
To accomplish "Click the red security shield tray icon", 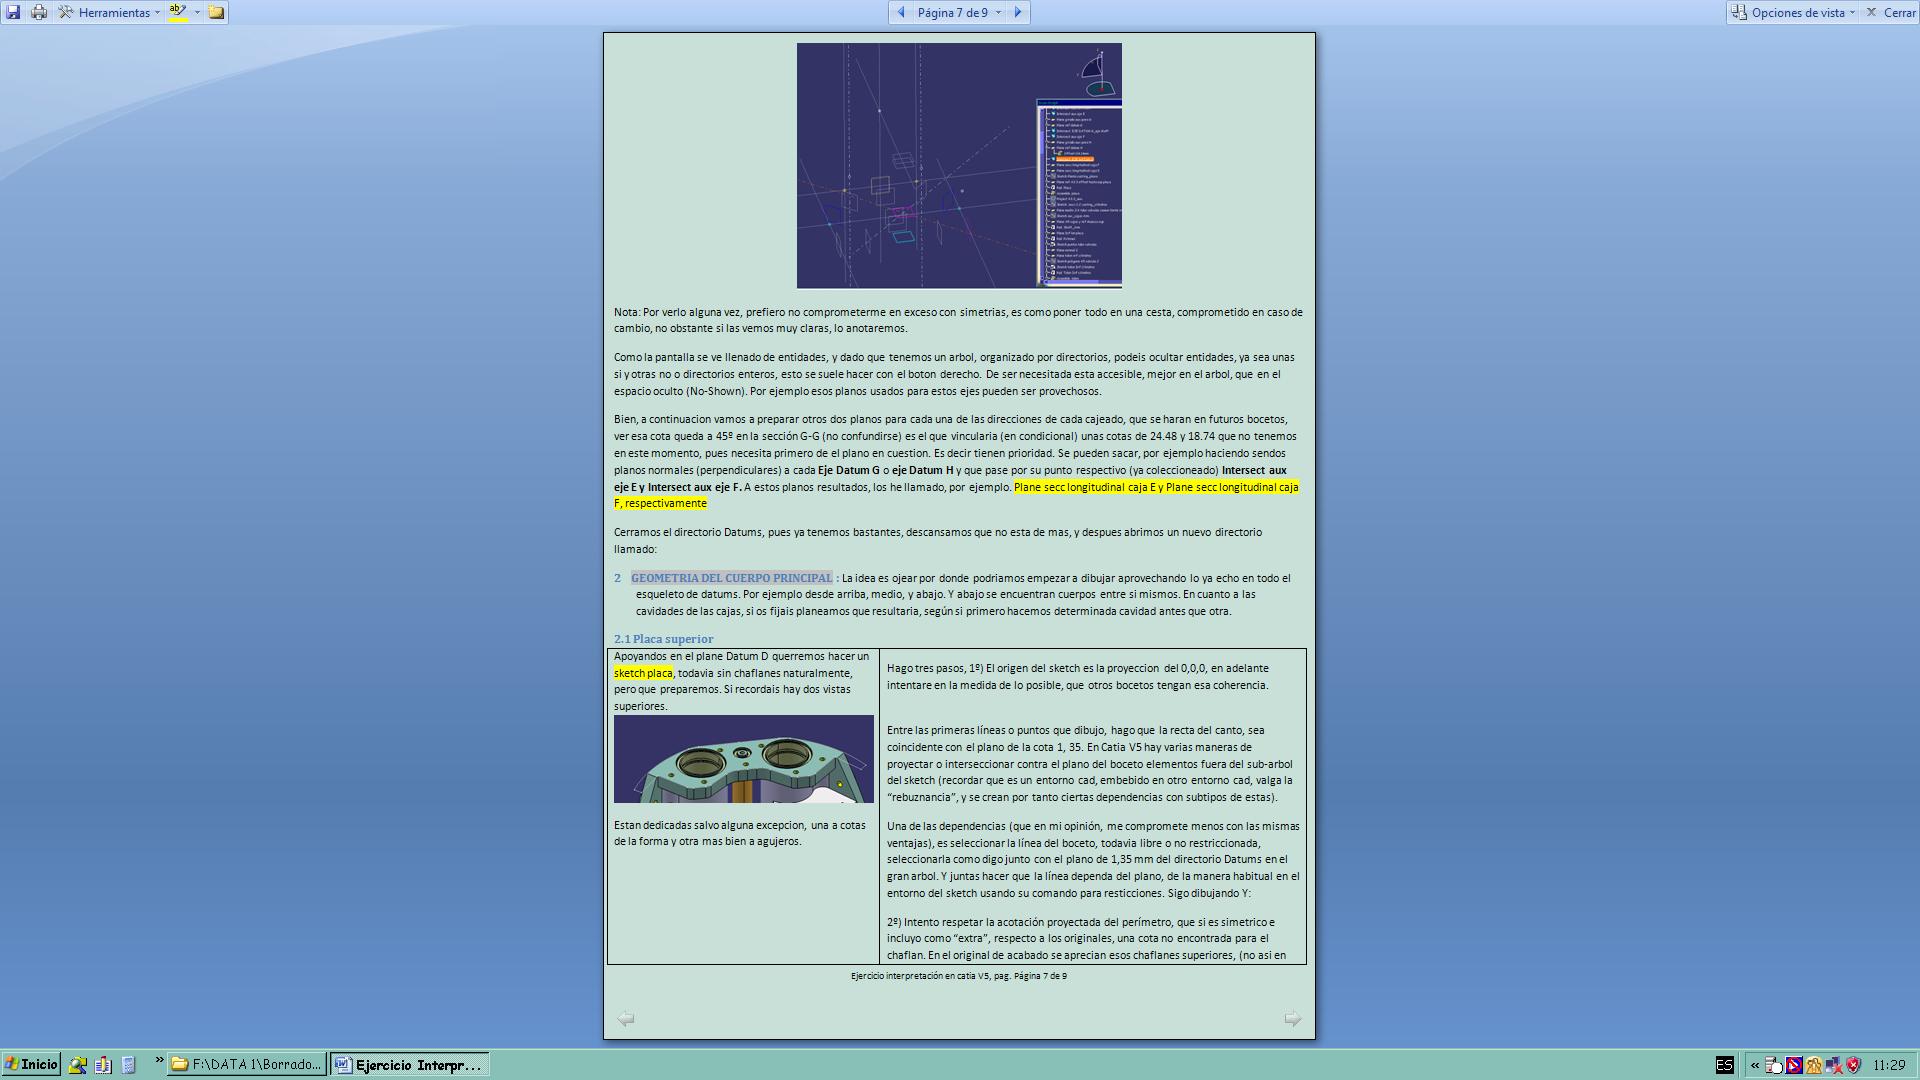I will (x=1853, y=1064).
